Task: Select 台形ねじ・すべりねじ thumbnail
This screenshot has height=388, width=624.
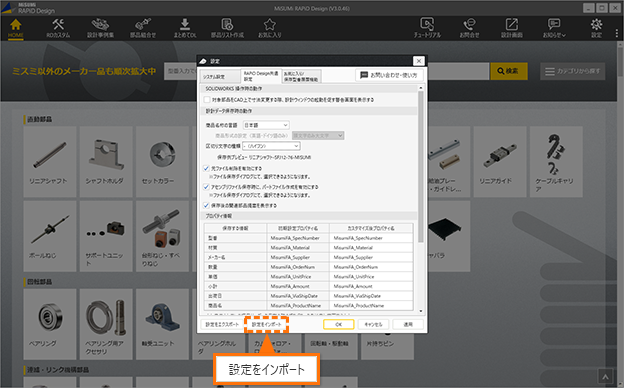Action: coord(162,236)
